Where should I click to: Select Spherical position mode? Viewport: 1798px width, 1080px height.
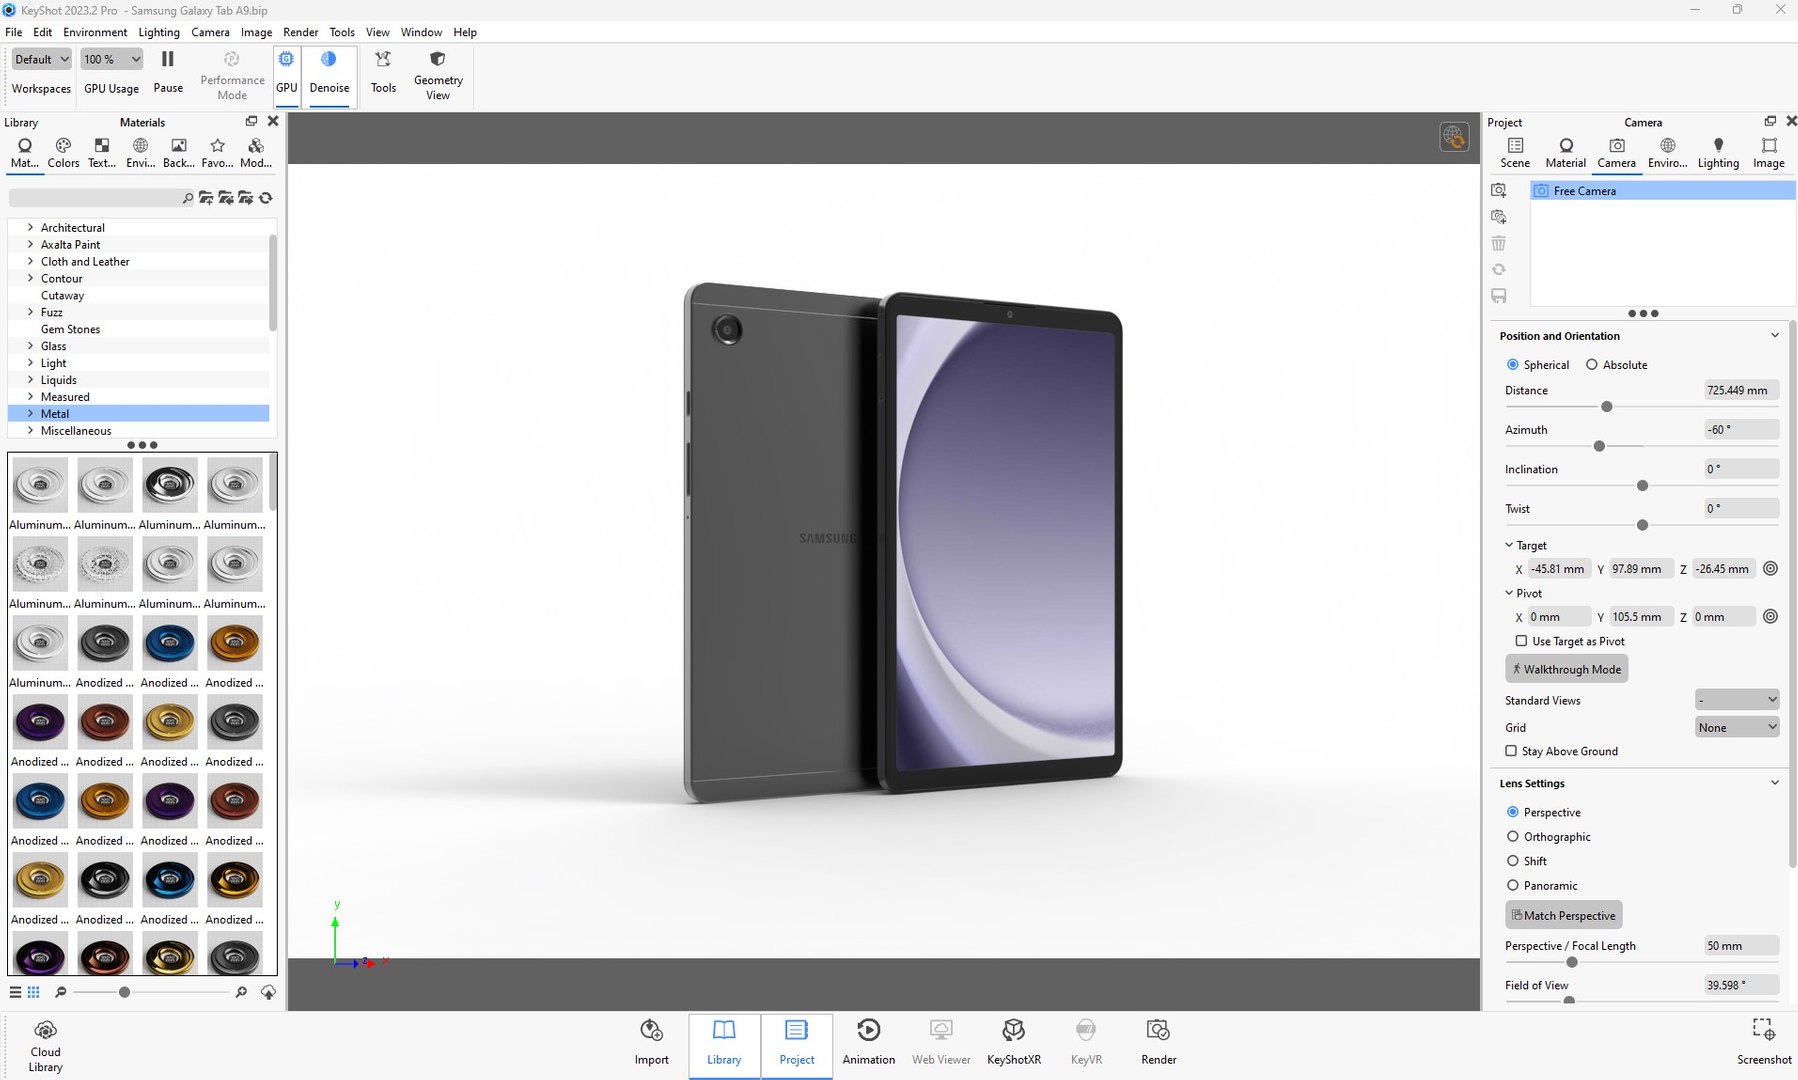click(x=1513, y=365)
